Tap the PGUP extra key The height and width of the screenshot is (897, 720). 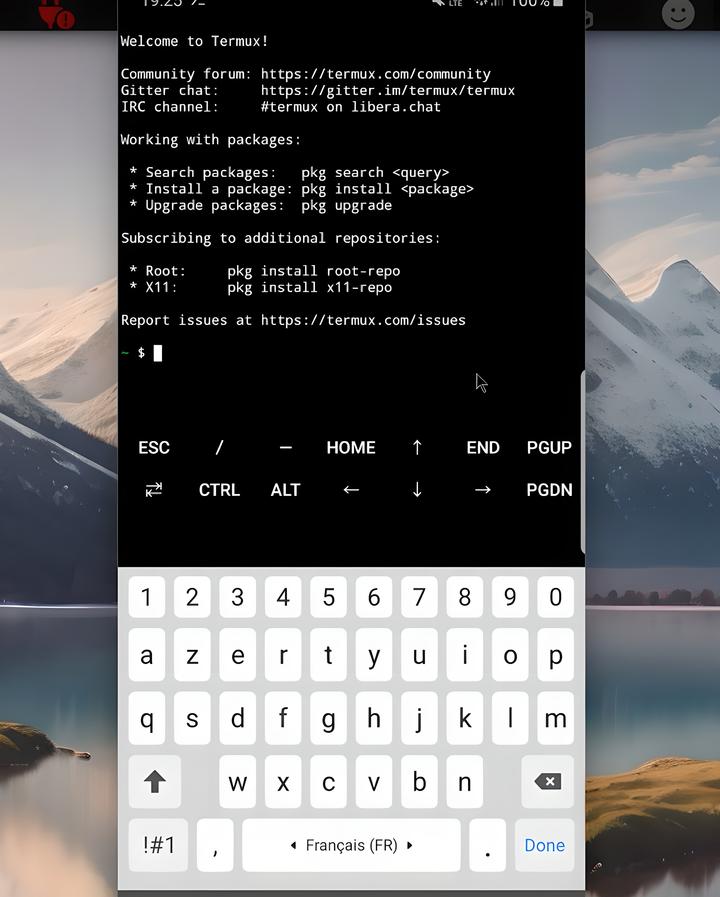pyautogui.click(x=549, y=447)
